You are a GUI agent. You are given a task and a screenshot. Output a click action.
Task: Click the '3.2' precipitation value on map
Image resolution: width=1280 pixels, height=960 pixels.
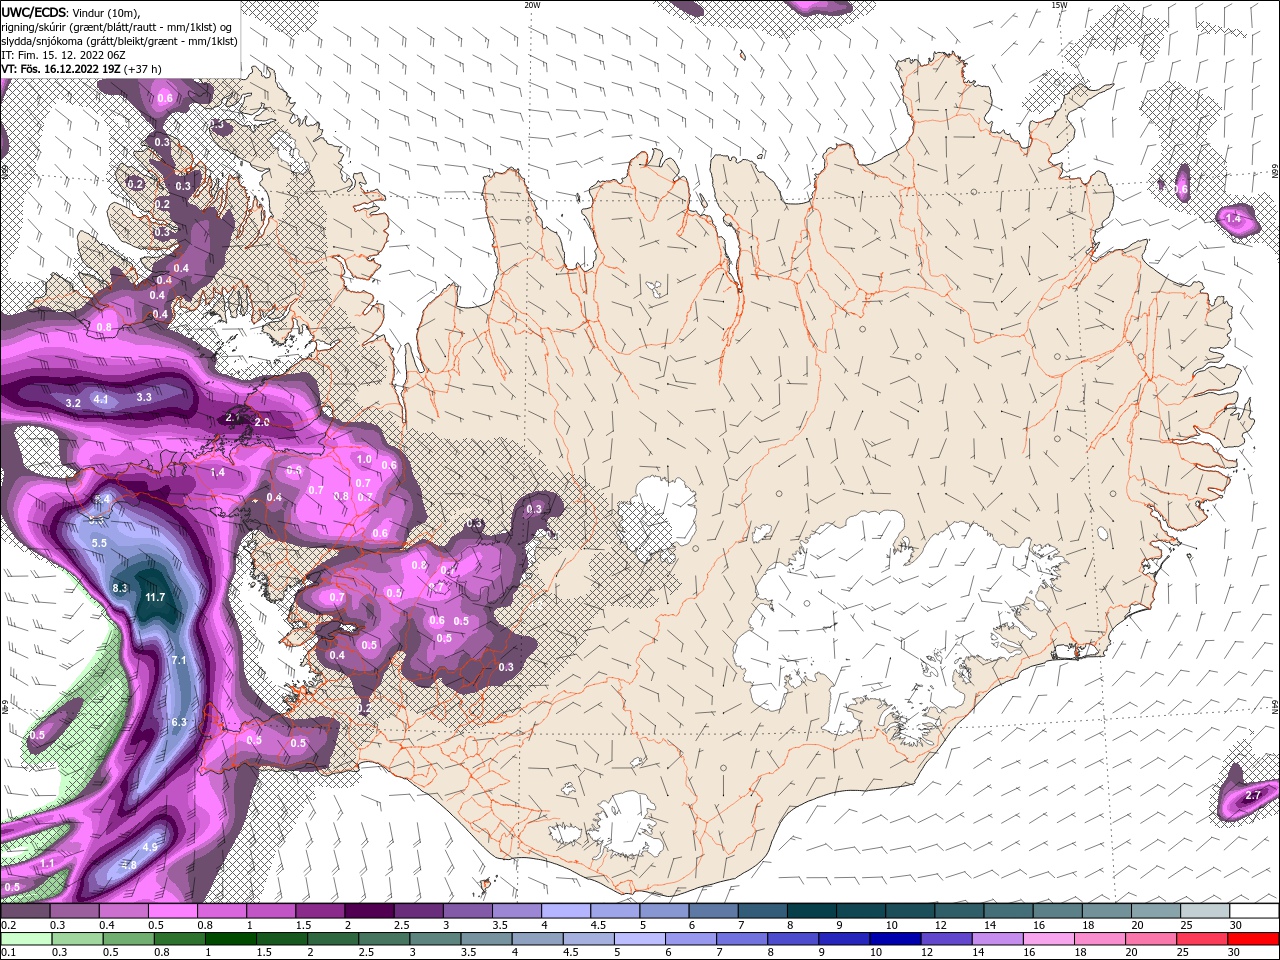(x=73, y=403)
